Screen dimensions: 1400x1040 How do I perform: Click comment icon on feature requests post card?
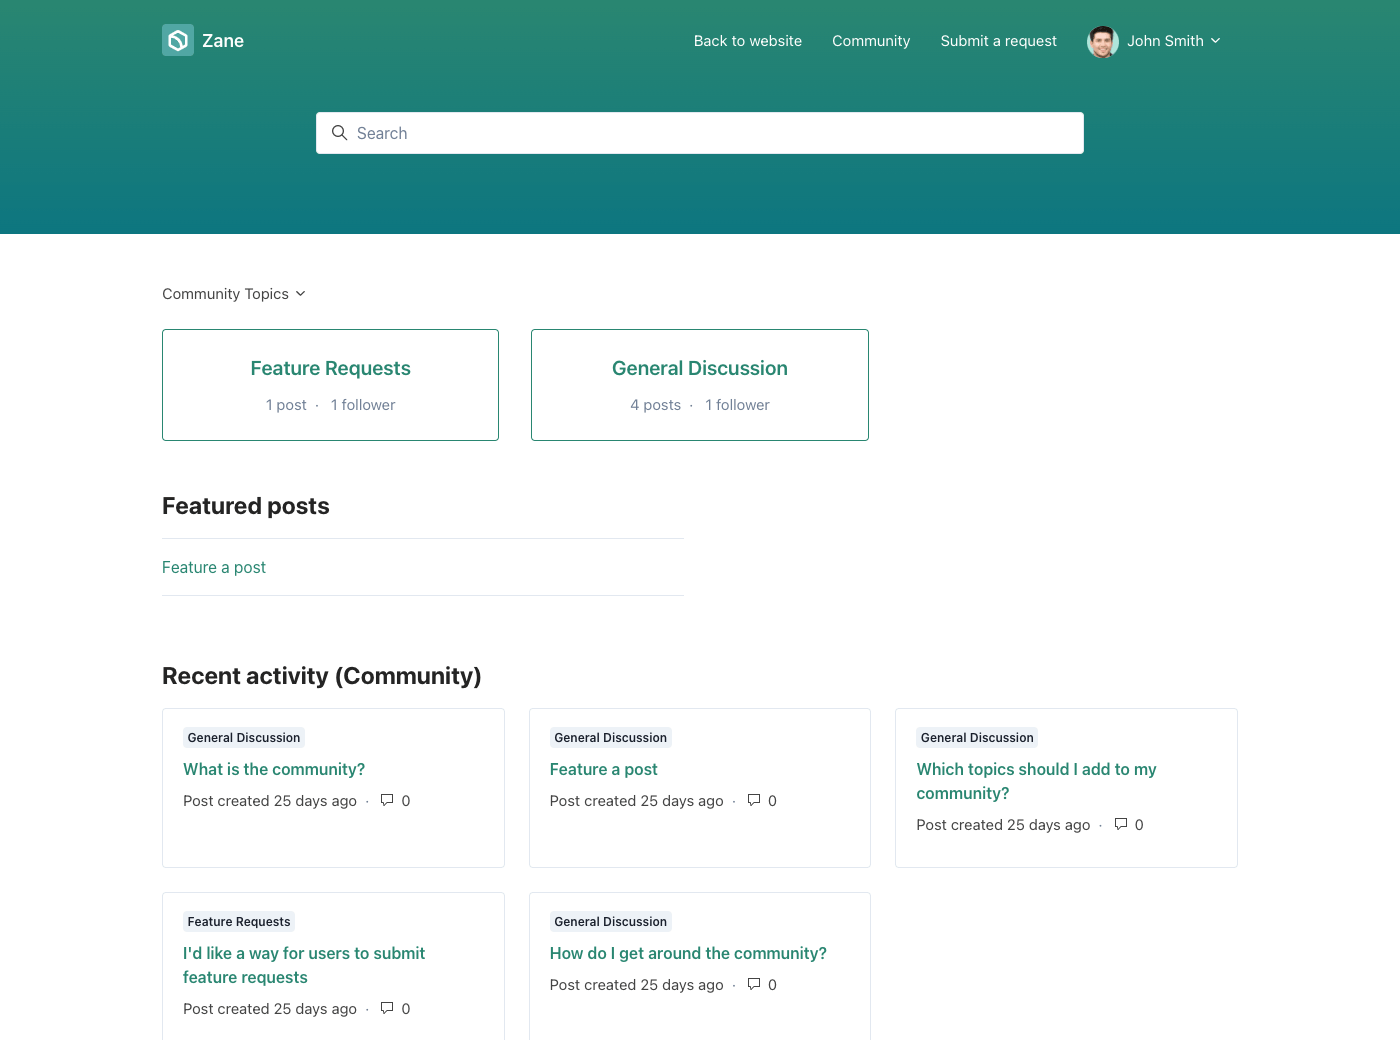click(387, 1008)
